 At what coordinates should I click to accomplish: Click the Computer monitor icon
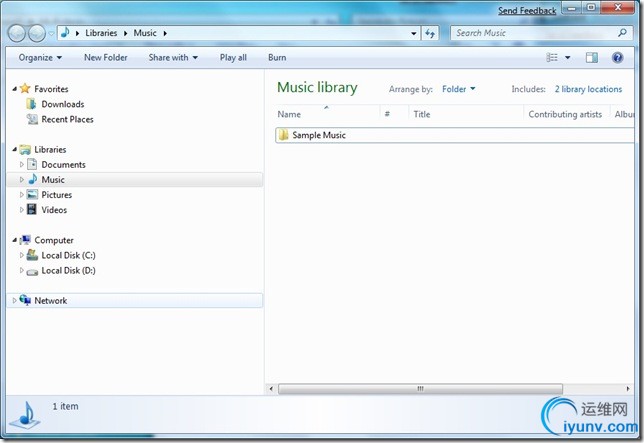pyautogui.click(x=25, y=240)
